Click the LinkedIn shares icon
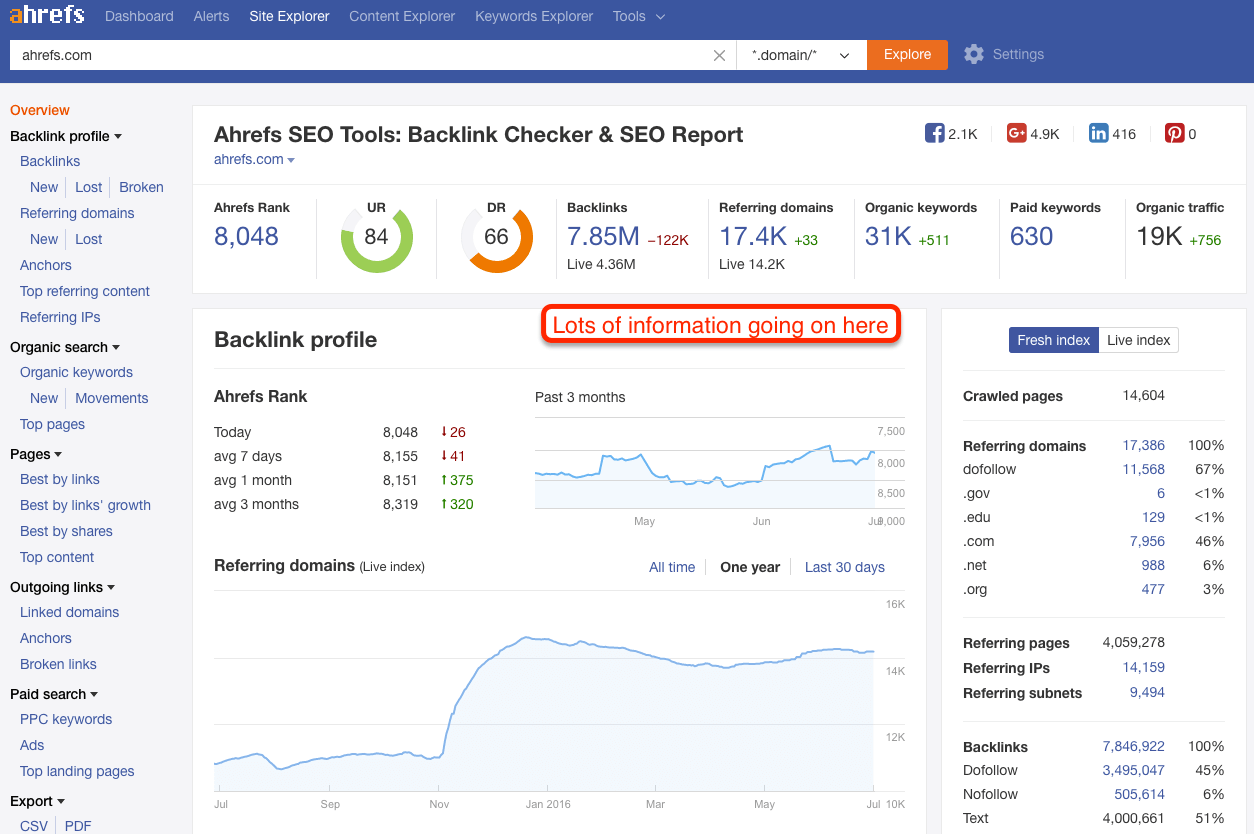Viewport: 1254px width, 834px height. point(1099,133)
